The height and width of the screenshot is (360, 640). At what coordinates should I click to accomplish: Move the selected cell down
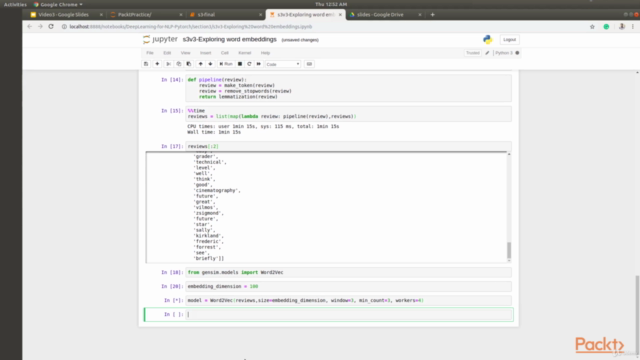(x=211, y=64)
